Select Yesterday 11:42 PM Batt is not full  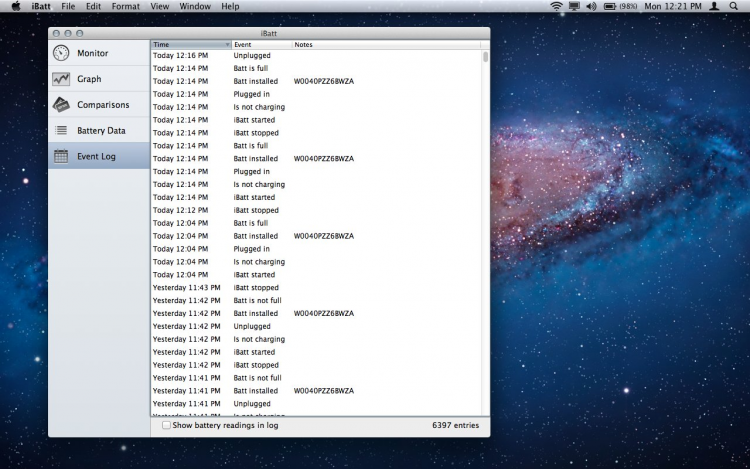coord(316,301)
